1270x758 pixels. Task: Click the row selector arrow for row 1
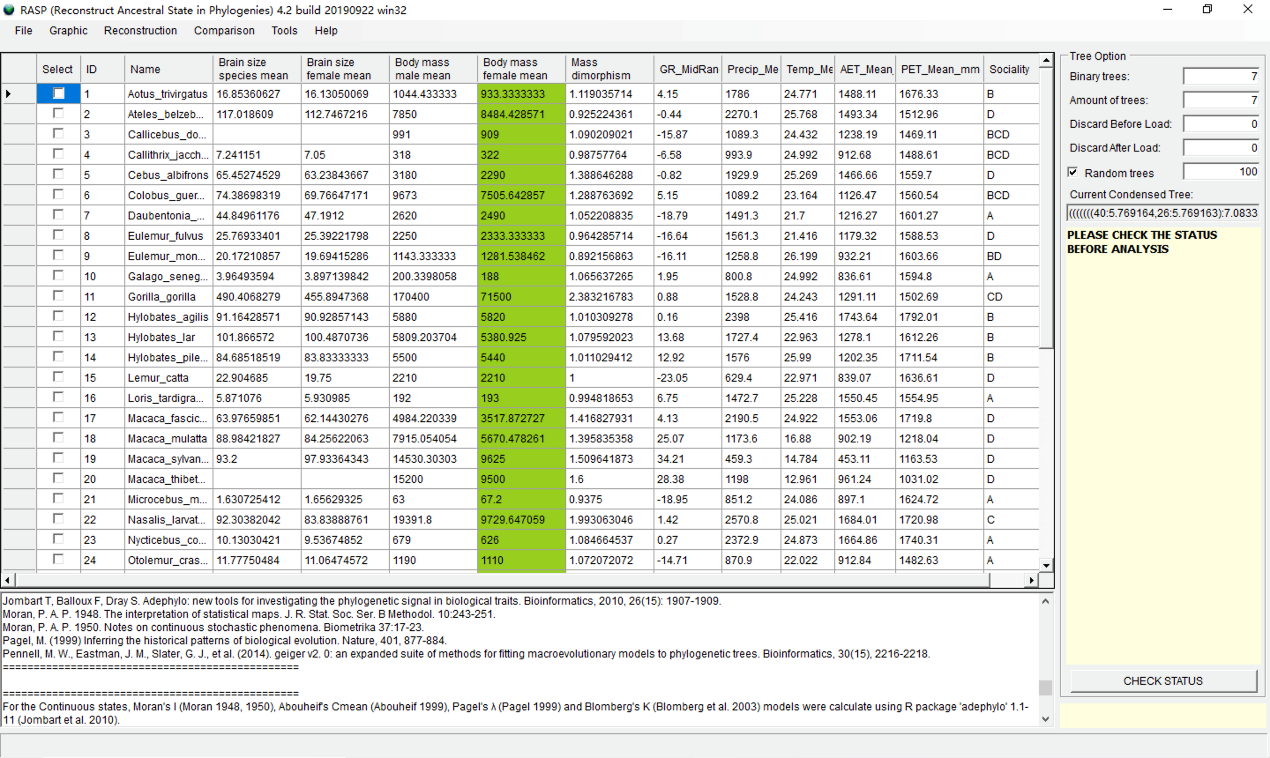tap(18, 94)
